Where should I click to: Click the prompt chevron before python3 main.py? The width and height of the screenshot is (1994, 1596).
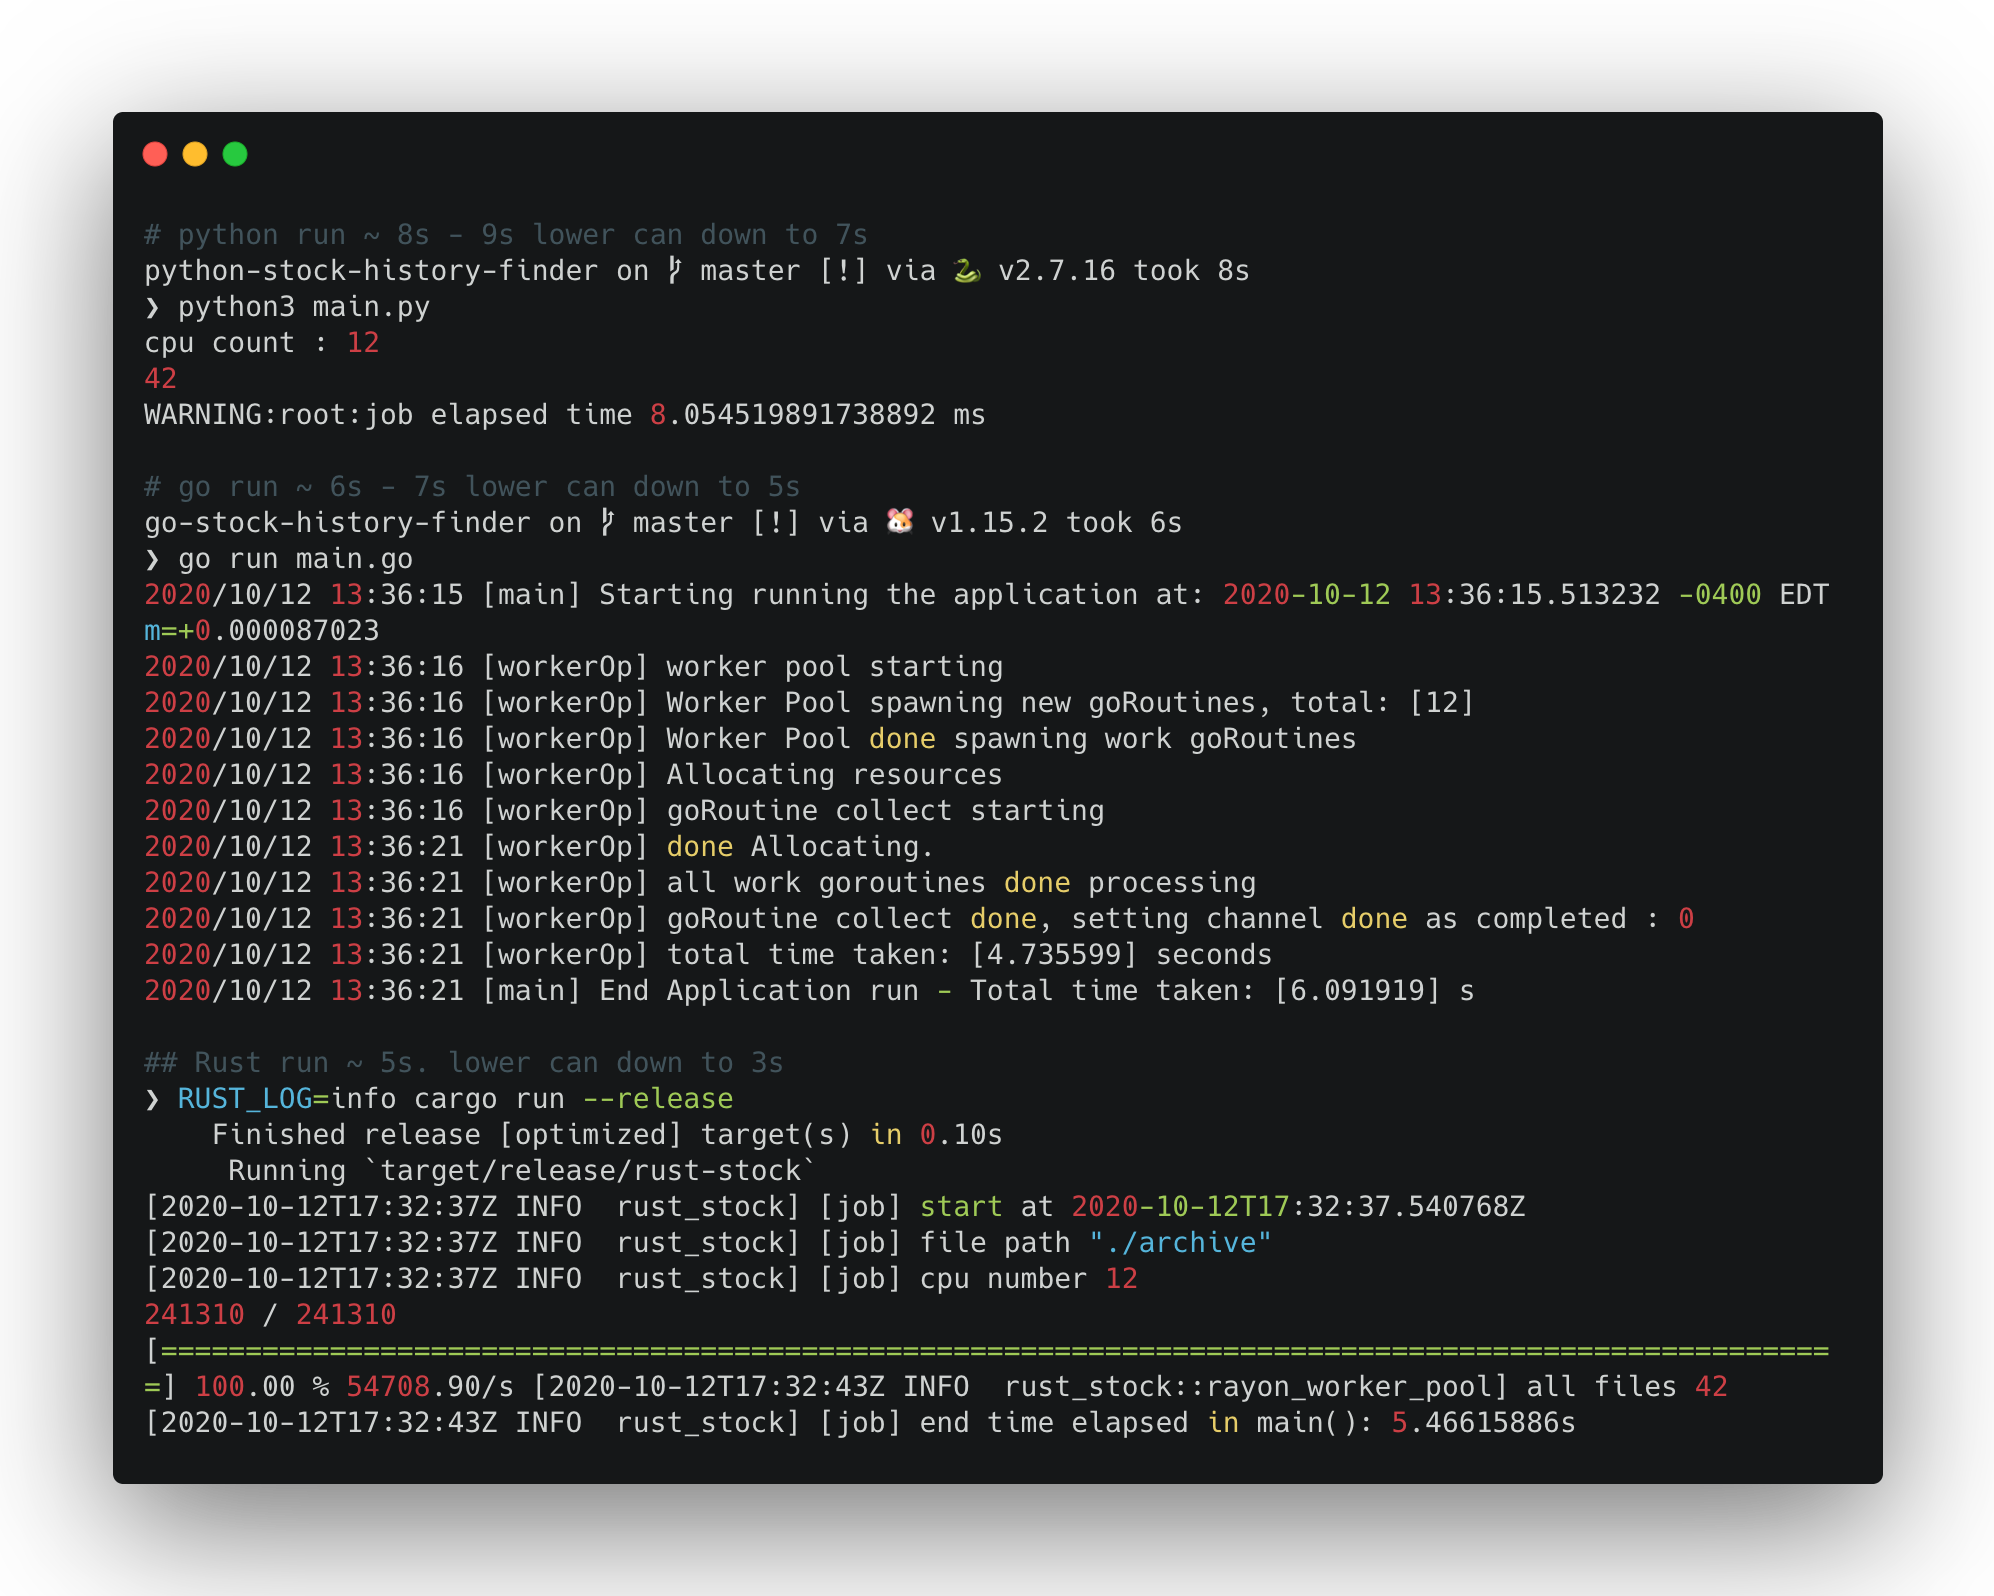pos(153,307)
